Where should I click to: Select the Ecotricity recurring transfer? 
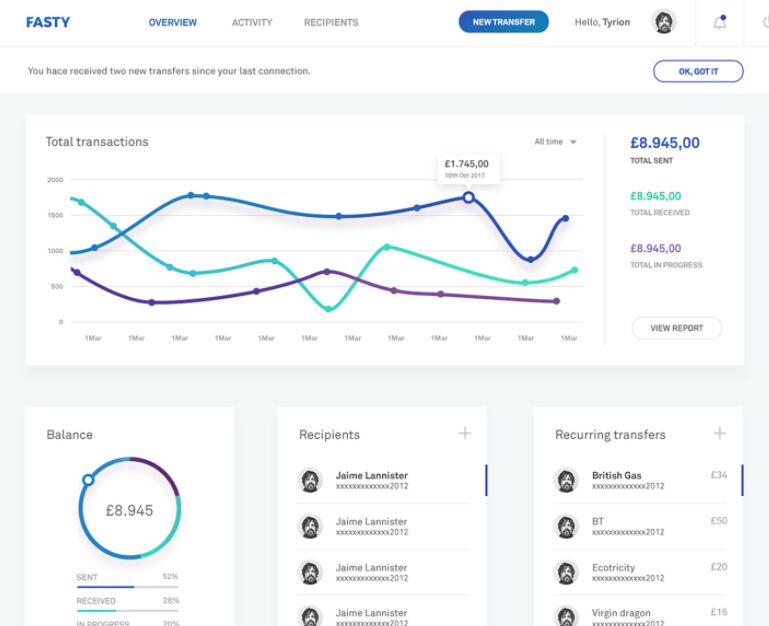point(640,572)
